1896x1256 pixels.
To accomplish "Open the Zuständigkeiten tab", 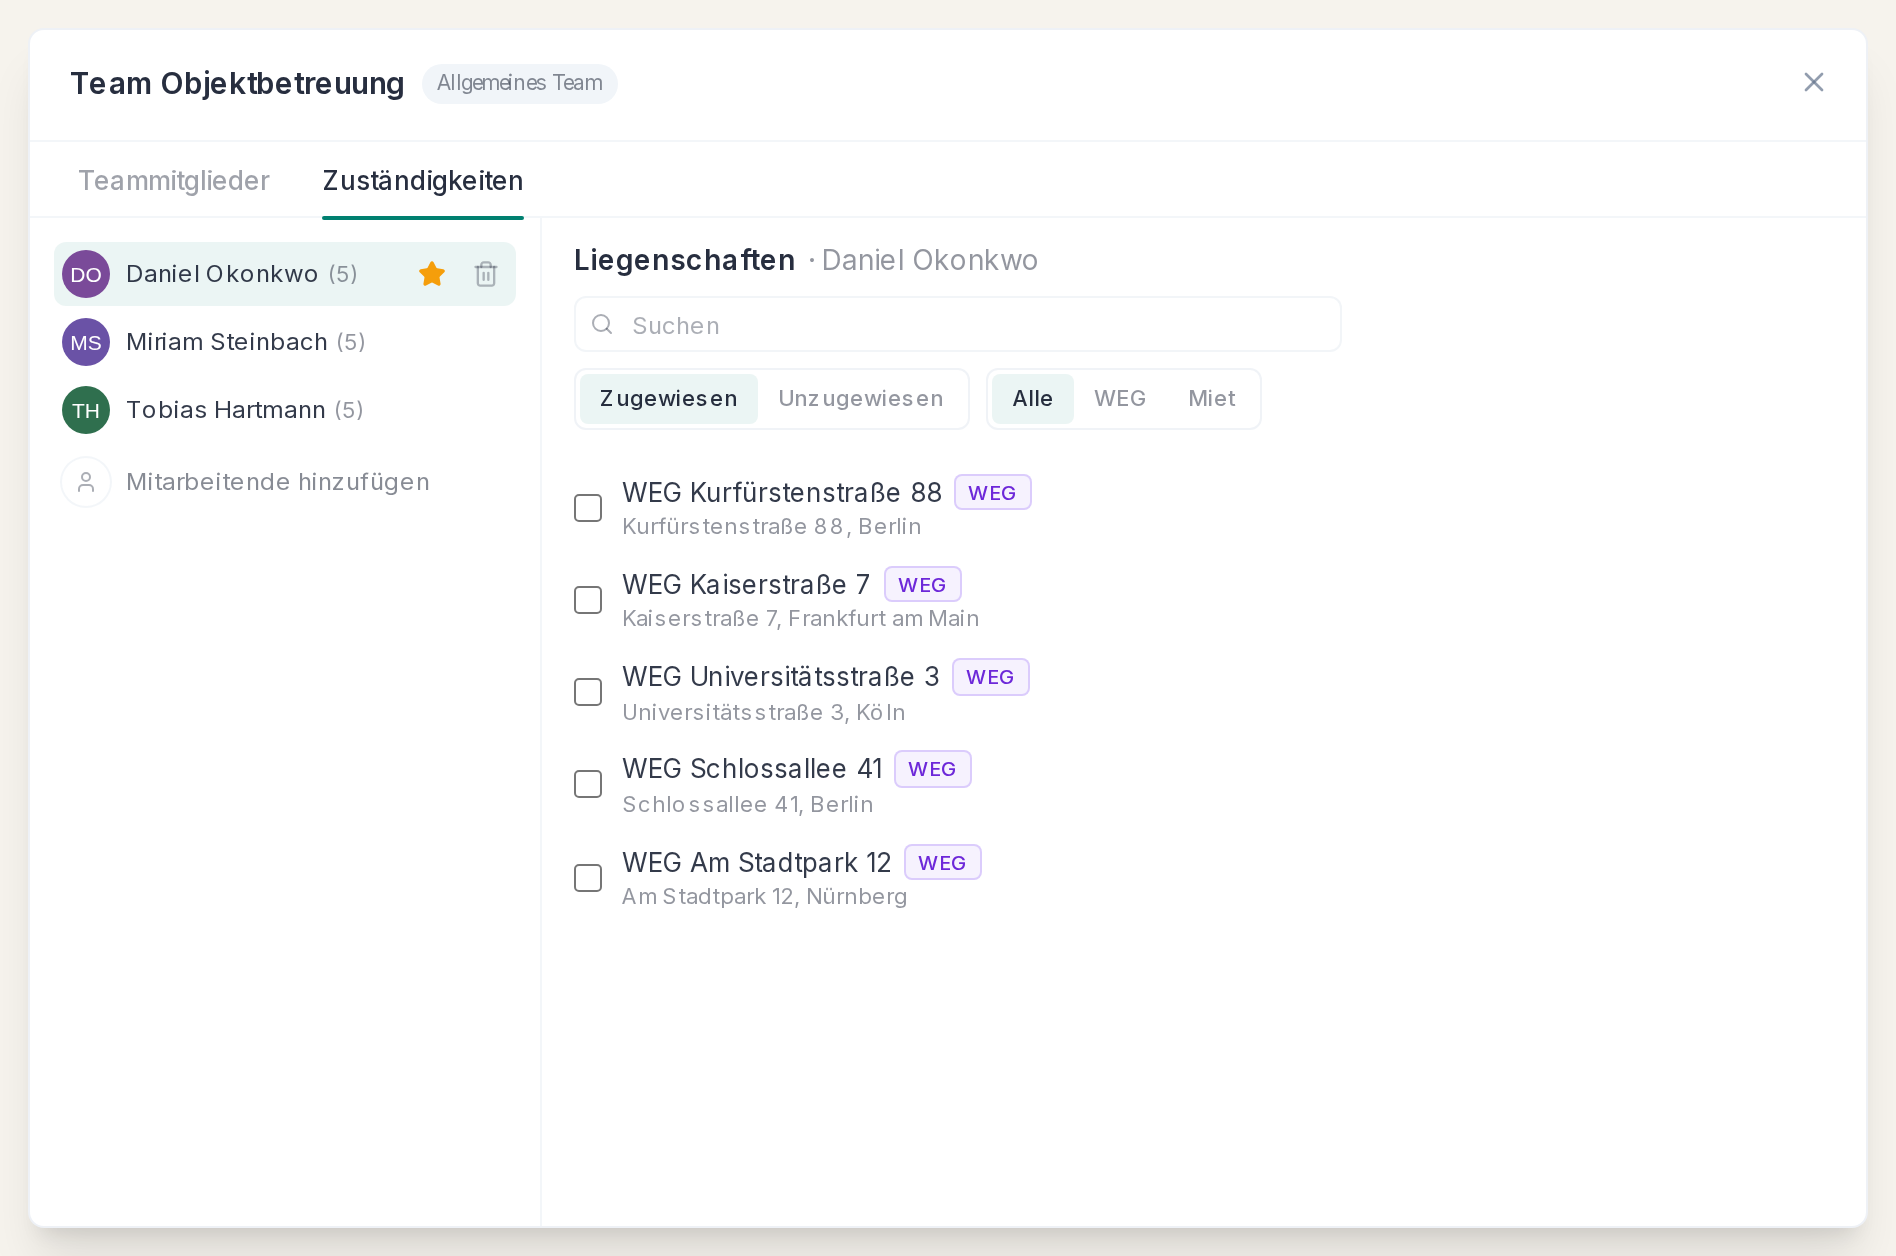I will (423, 180).
